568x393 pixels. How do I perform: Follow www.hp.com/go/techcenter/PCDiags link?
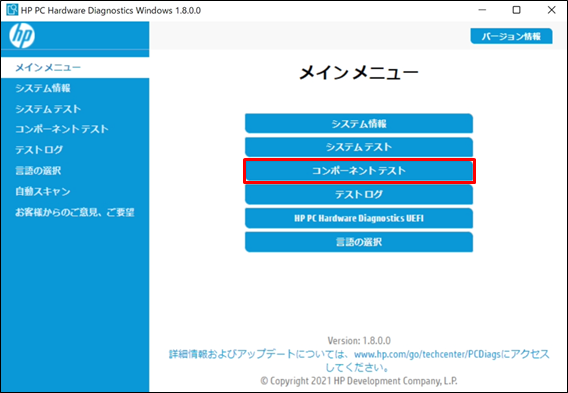click(428, 354)
